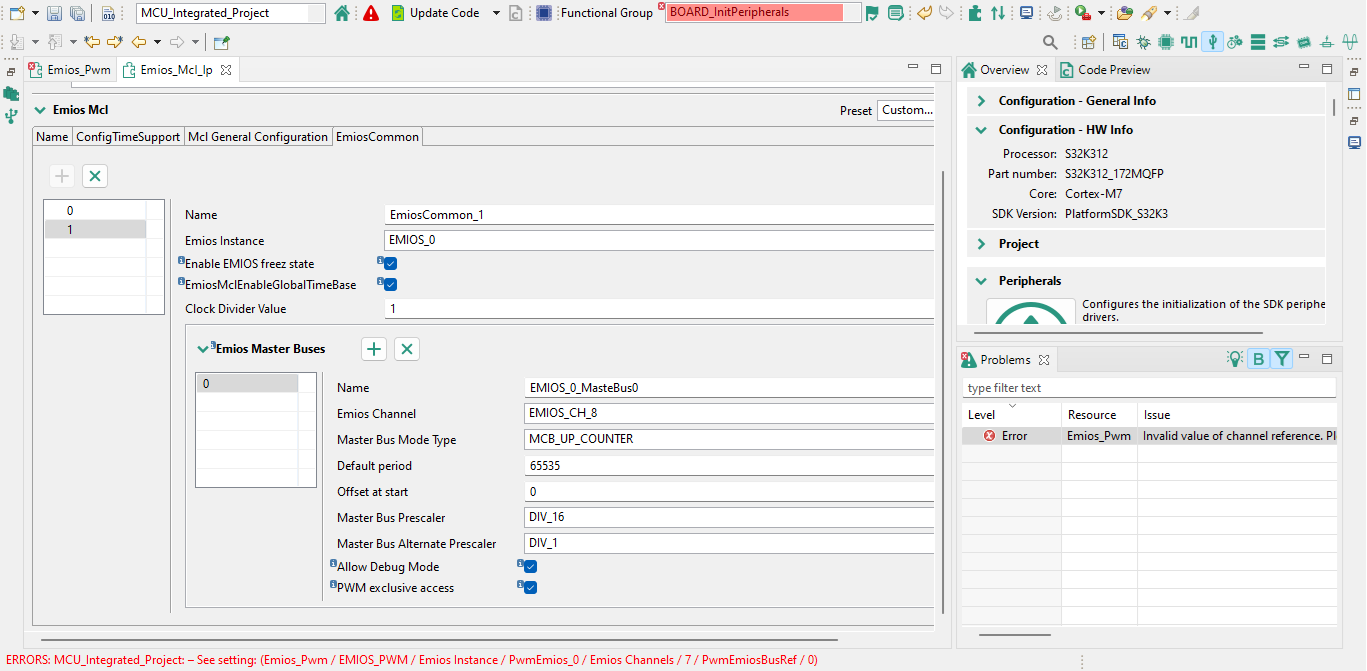Toggle Enable EMIOS freez state checkbox
The height and width of the screenshot is (671, 1367).
point(389,263)
